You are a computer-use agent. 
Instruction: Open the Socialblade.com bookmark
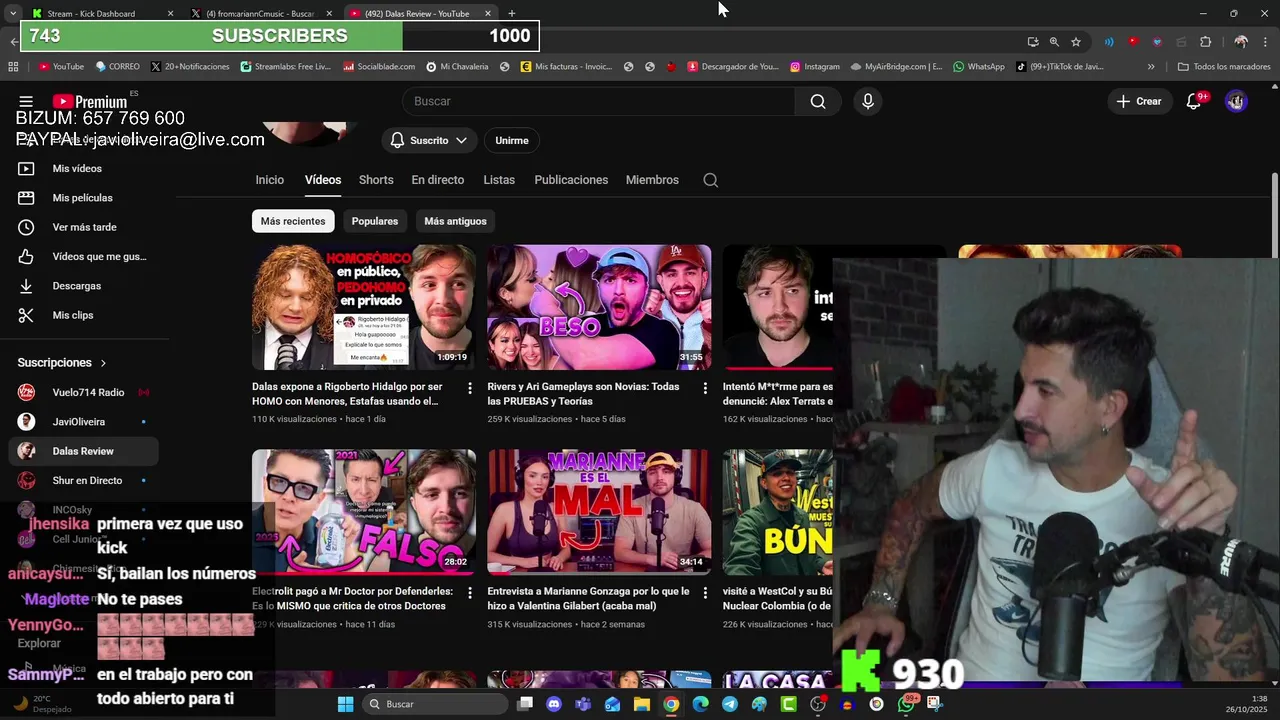click(379, 67)
